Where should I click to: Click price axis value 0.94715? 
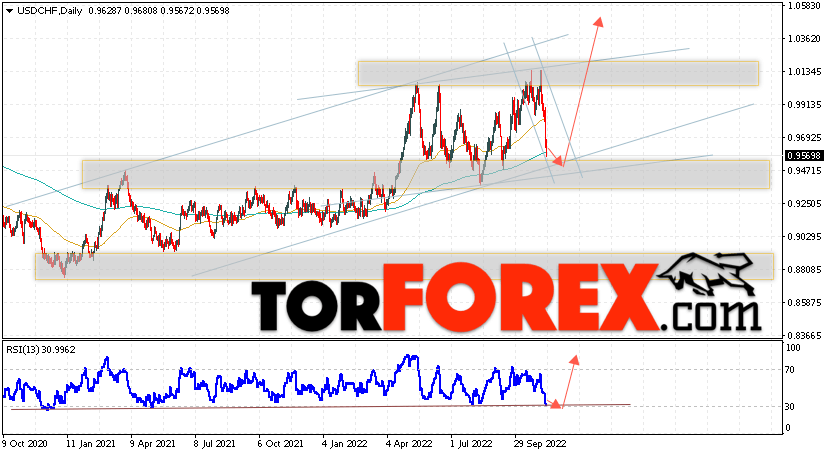point(804,170)
